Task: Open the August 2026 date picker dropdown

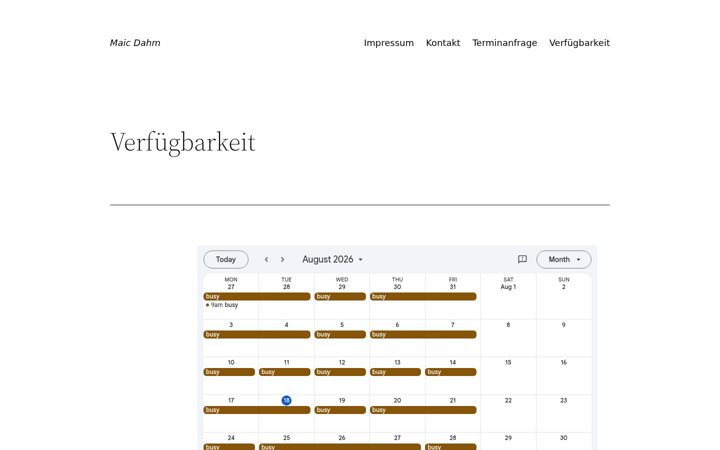Action: 332,259
